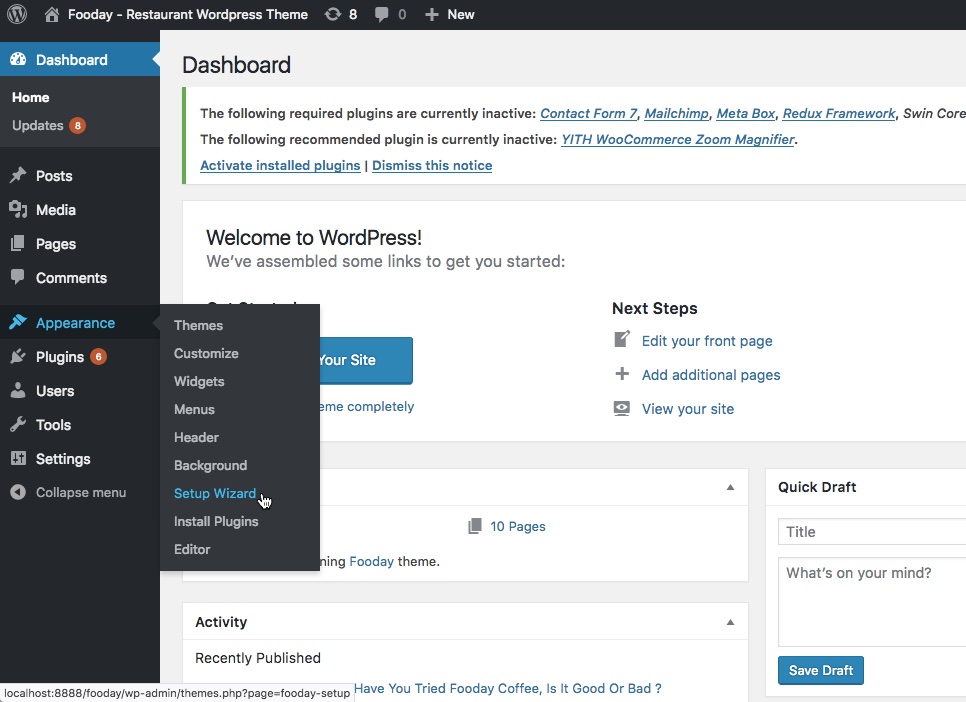The width and height of the screenshot is (966, 702).
Task: Open the Comments menu label in sidebar
Action: click(71, 278)
